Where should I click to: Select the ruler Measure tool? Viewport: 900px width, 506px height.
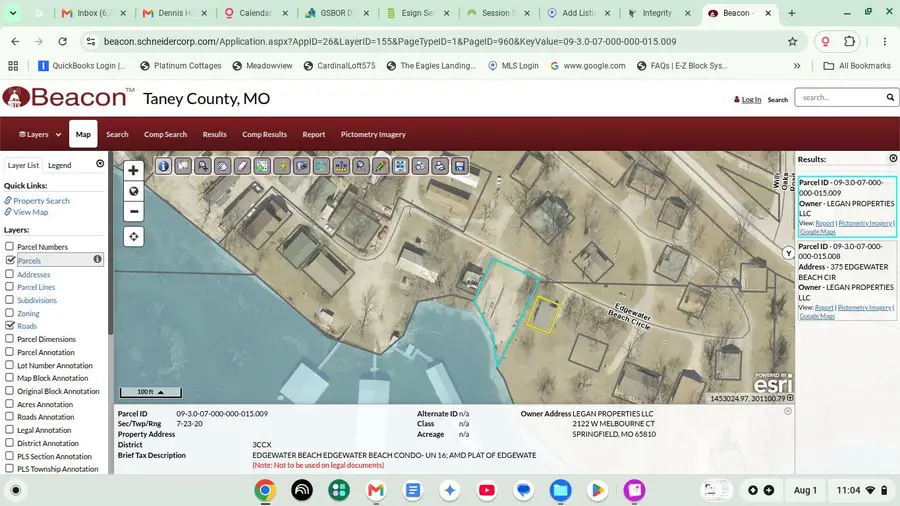click(341, 166)
